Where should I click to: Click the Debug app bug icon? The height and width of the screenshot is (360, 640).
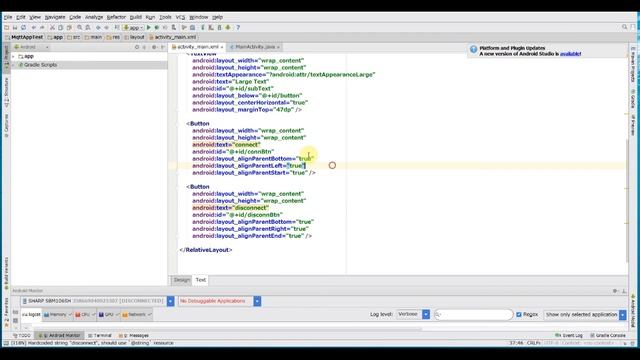pos(157,27)
